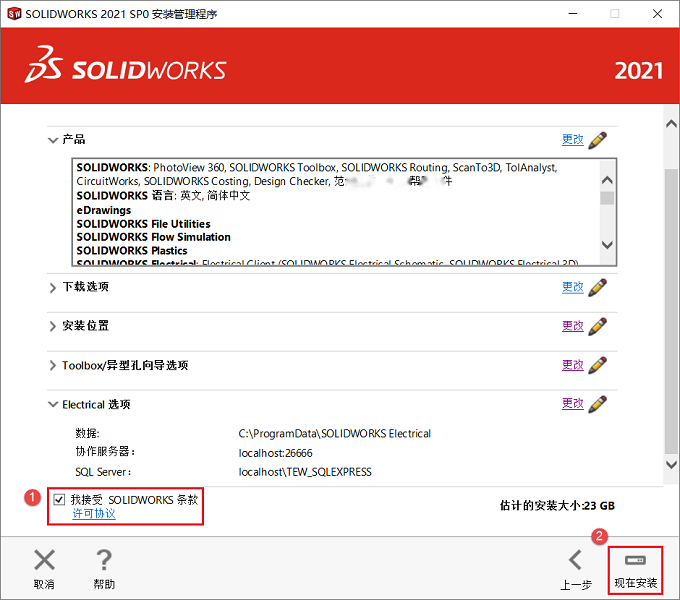Click the pencil icon for Toolbox/异型孔向导选项

[x=598, y=365]
